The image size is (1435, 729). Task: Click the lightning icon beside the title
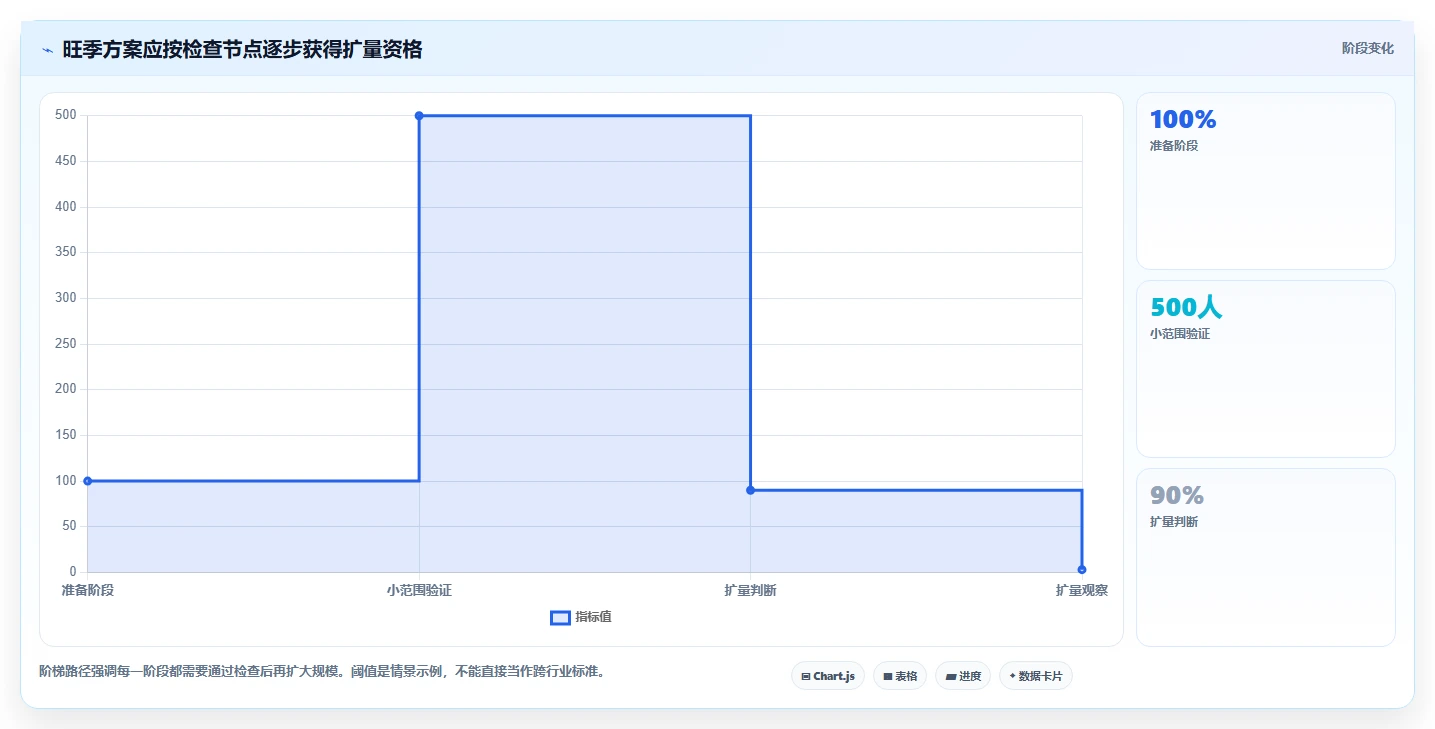pos(47,50)
